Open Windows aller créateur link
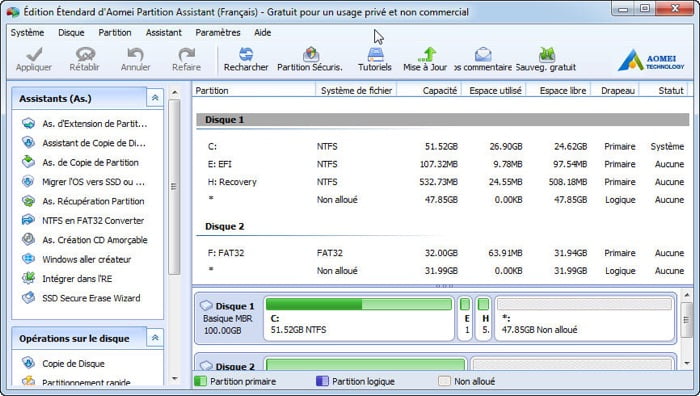700x396 pixels. click(87, 259)
